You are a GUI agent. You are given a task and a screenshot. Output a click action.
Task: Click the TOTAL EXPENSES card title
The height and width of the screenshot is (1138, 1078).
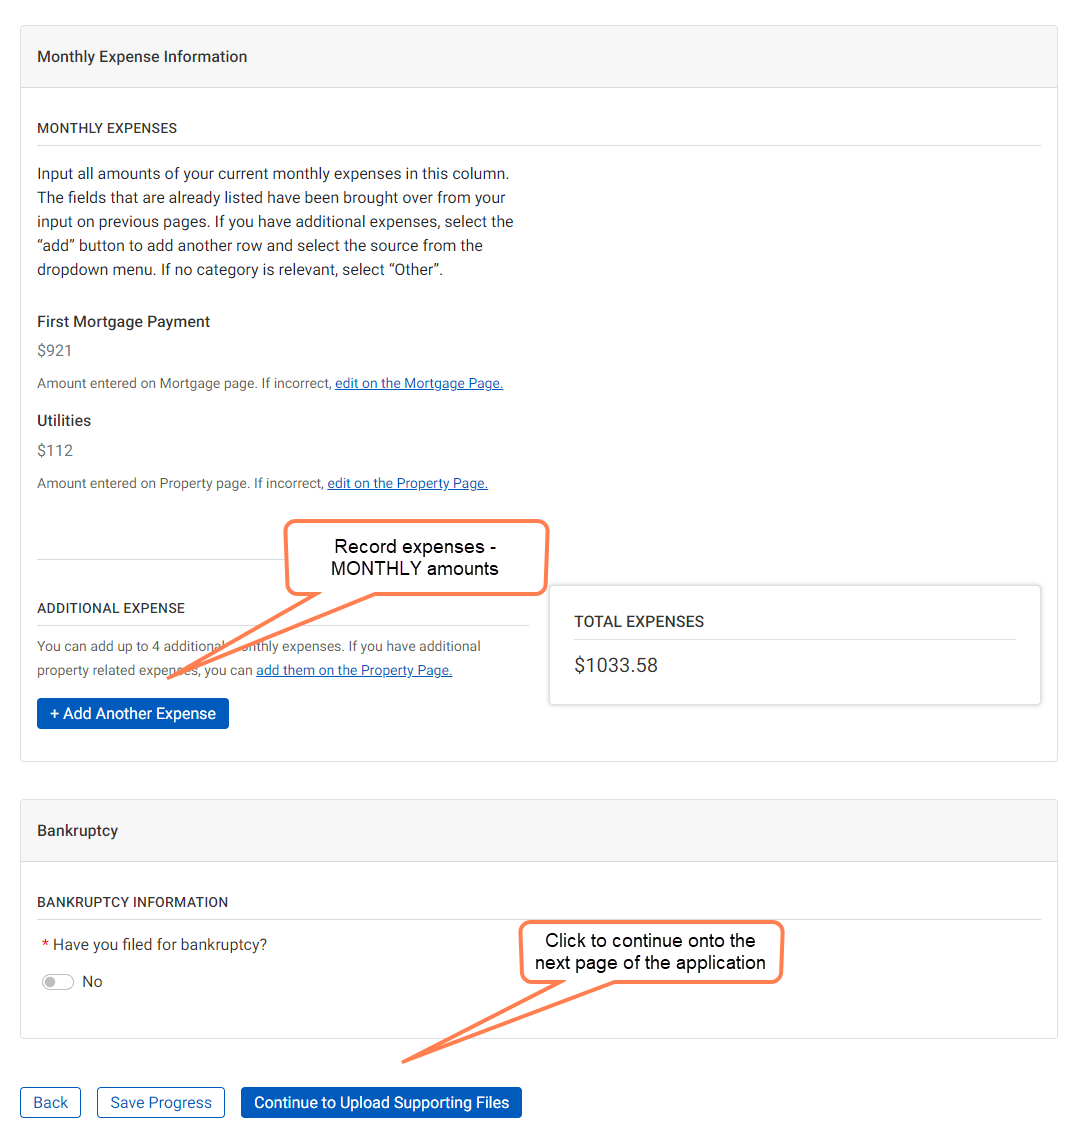point(639,621)
